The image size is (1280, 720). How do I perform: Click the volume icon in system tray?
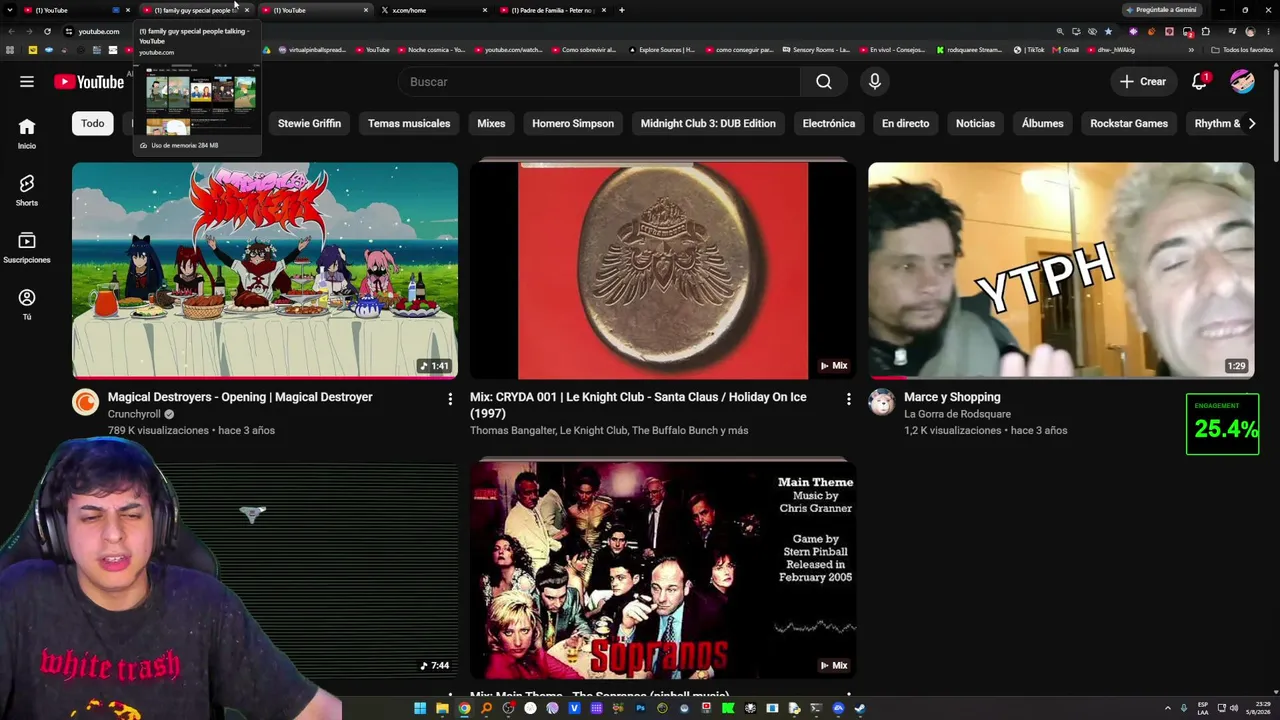[1234, 709]
